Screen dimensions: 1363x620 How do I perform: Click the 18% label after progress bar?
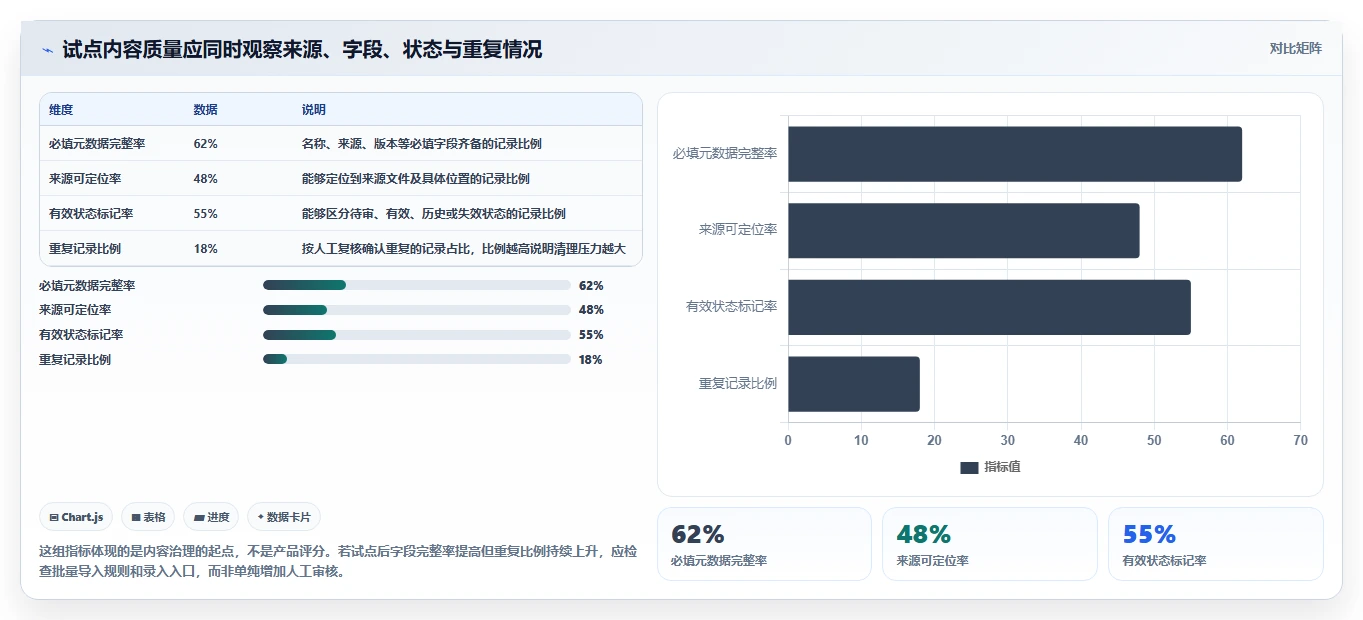point(591,359)
